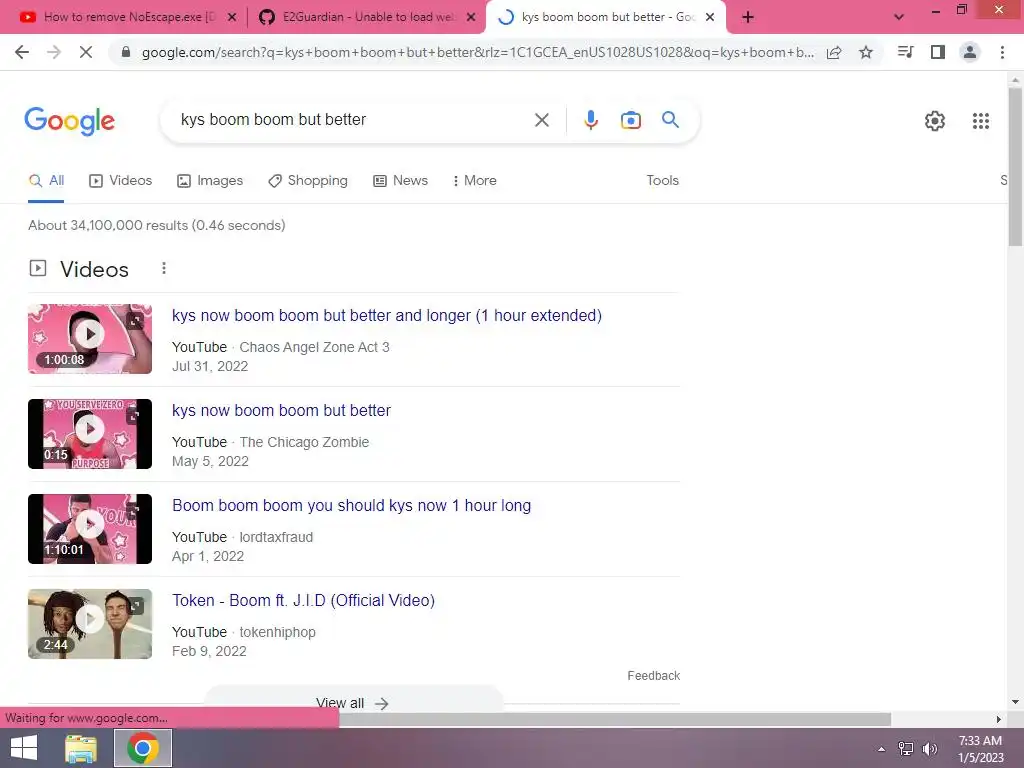The image size is (1024, 768).
Task: Open the Windows Start menu
Action: coord(24,748)
